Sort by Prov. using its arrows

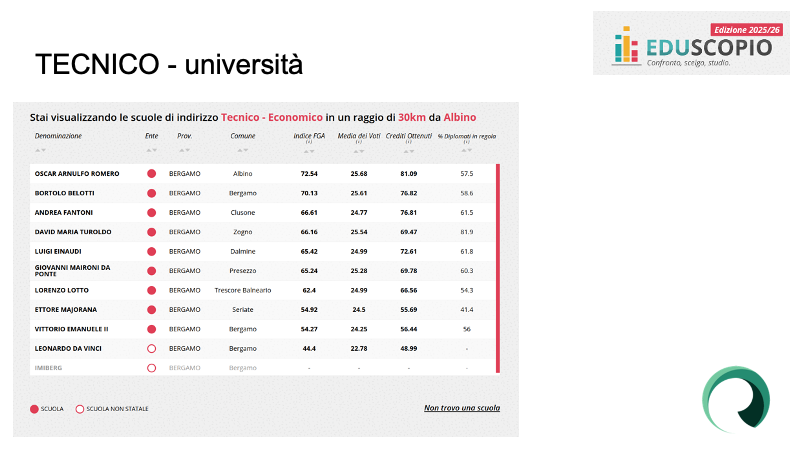[x=184, y=151]
